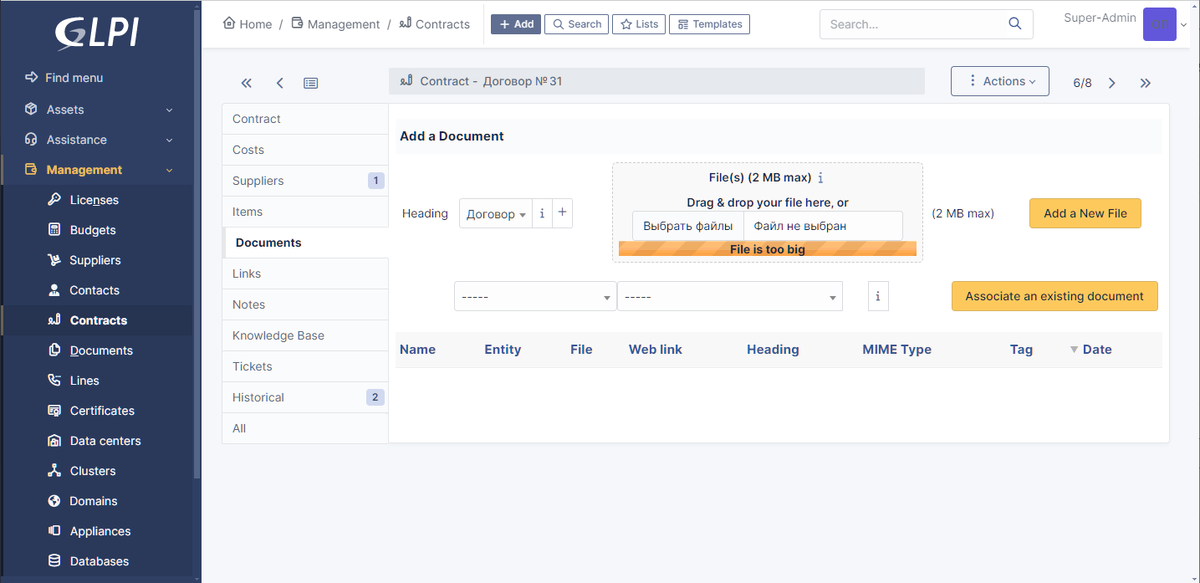Open the Links tab
This screenshot has width=1200, height=583.
point(305,274)
